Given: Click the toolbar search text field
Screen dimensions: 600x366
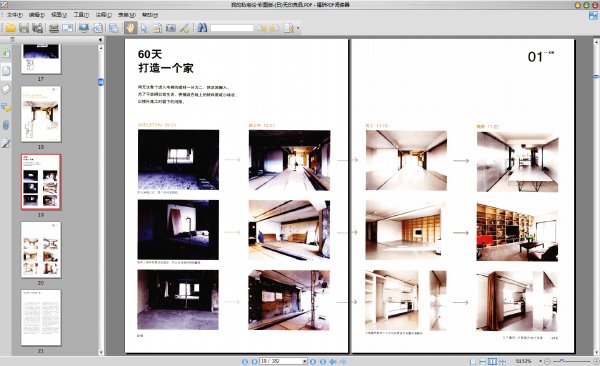Looking at the screenshot, I should [232, 28].
